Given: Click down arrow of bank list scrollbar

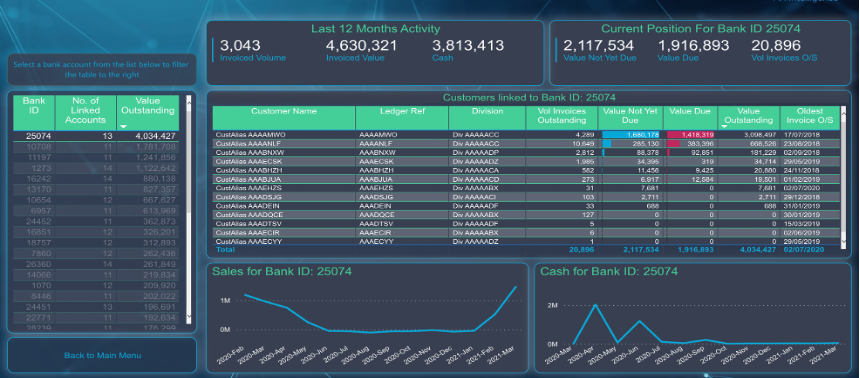Looking at the screenshot, I should click(x=189, y=316).
